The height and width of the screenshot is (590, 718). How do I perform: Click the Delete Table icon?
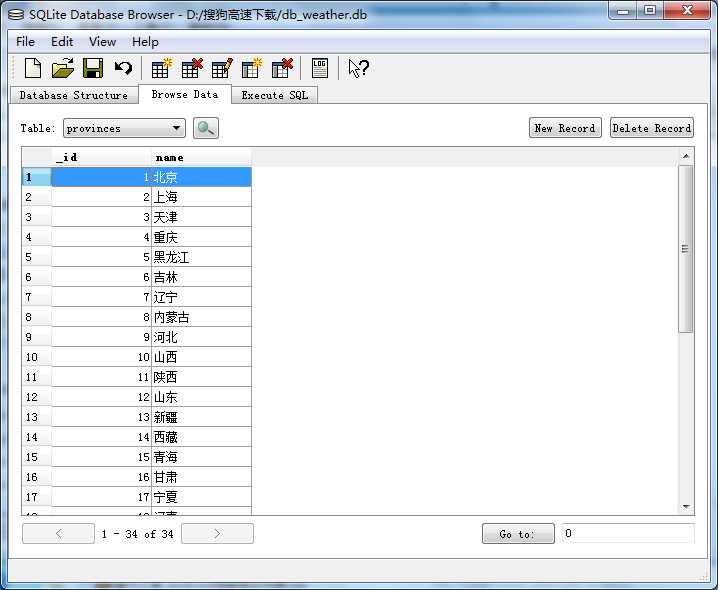(x=192, y=69)
